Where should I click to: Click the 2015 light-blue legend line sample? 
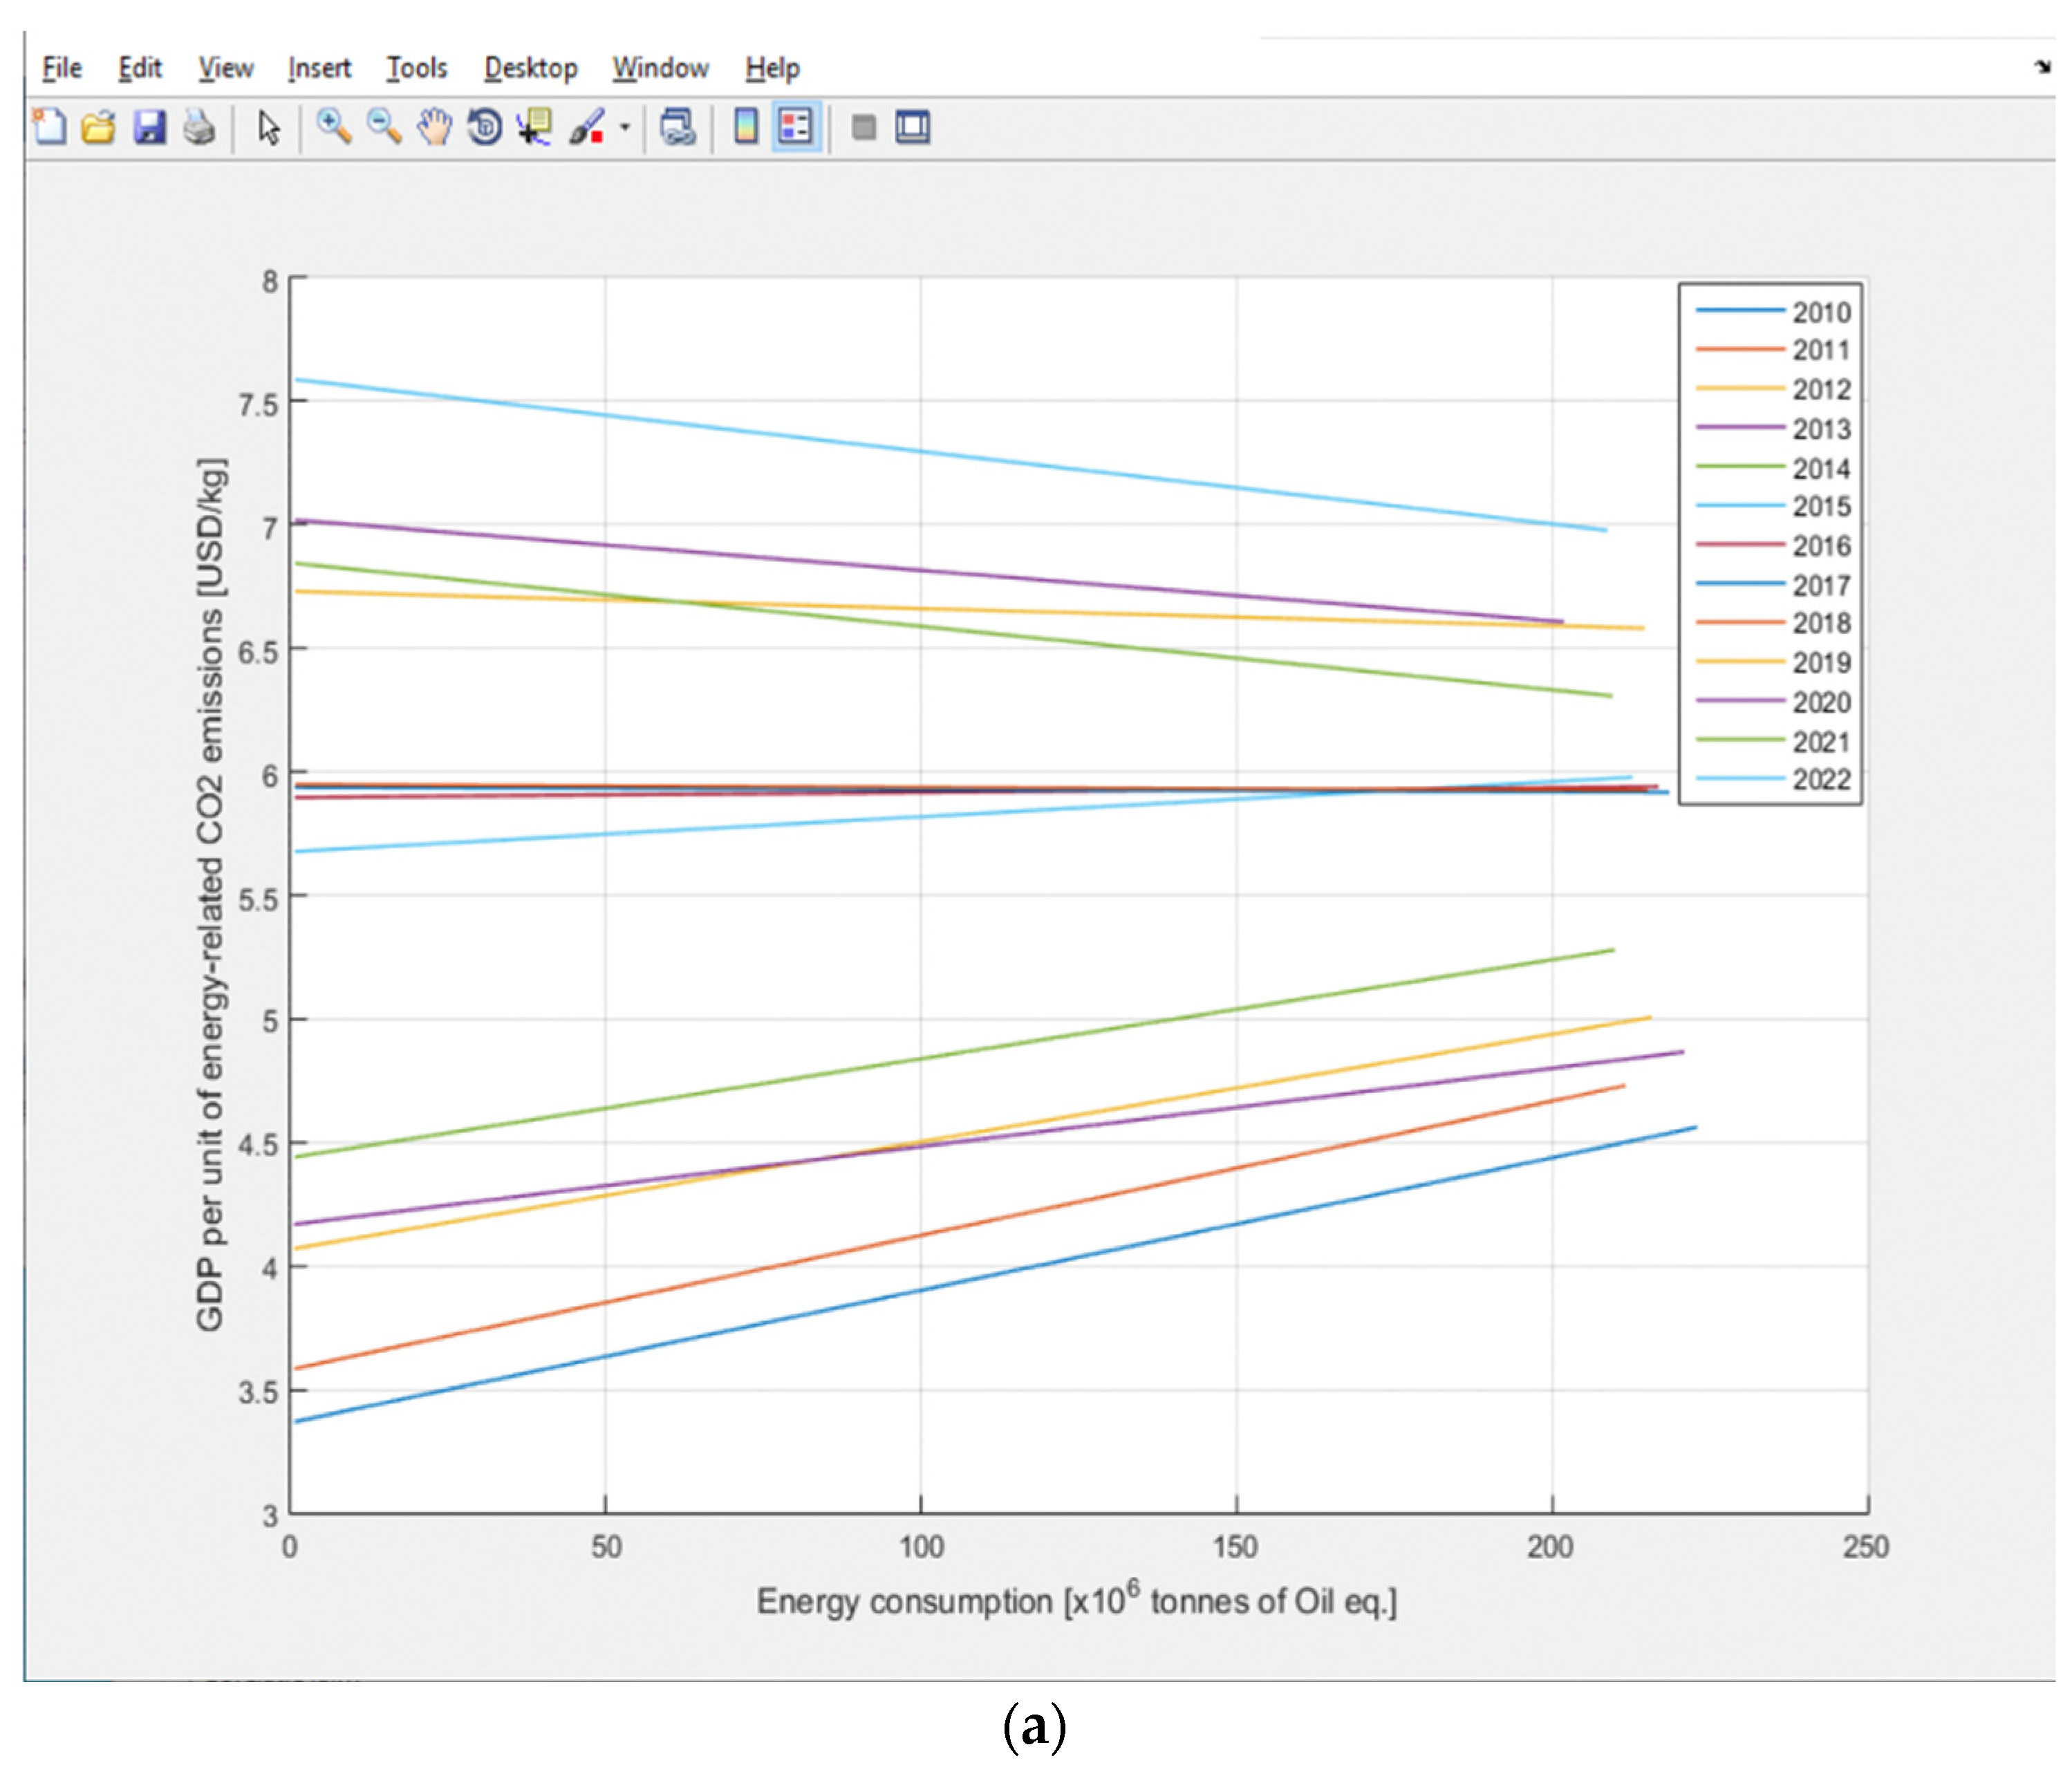[x=1740, y=506]
